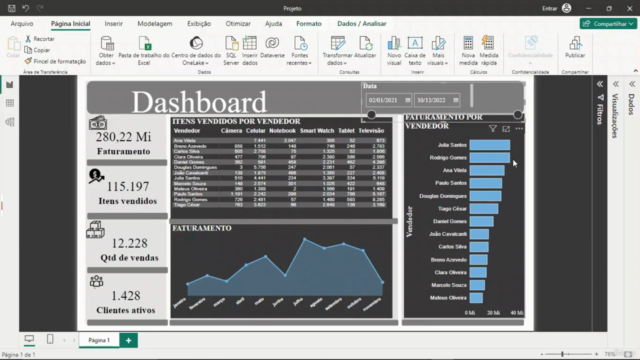Select Julia Santos bar in chart
The width and height of the screenshot is (640, 360).
tap(489, 145)
